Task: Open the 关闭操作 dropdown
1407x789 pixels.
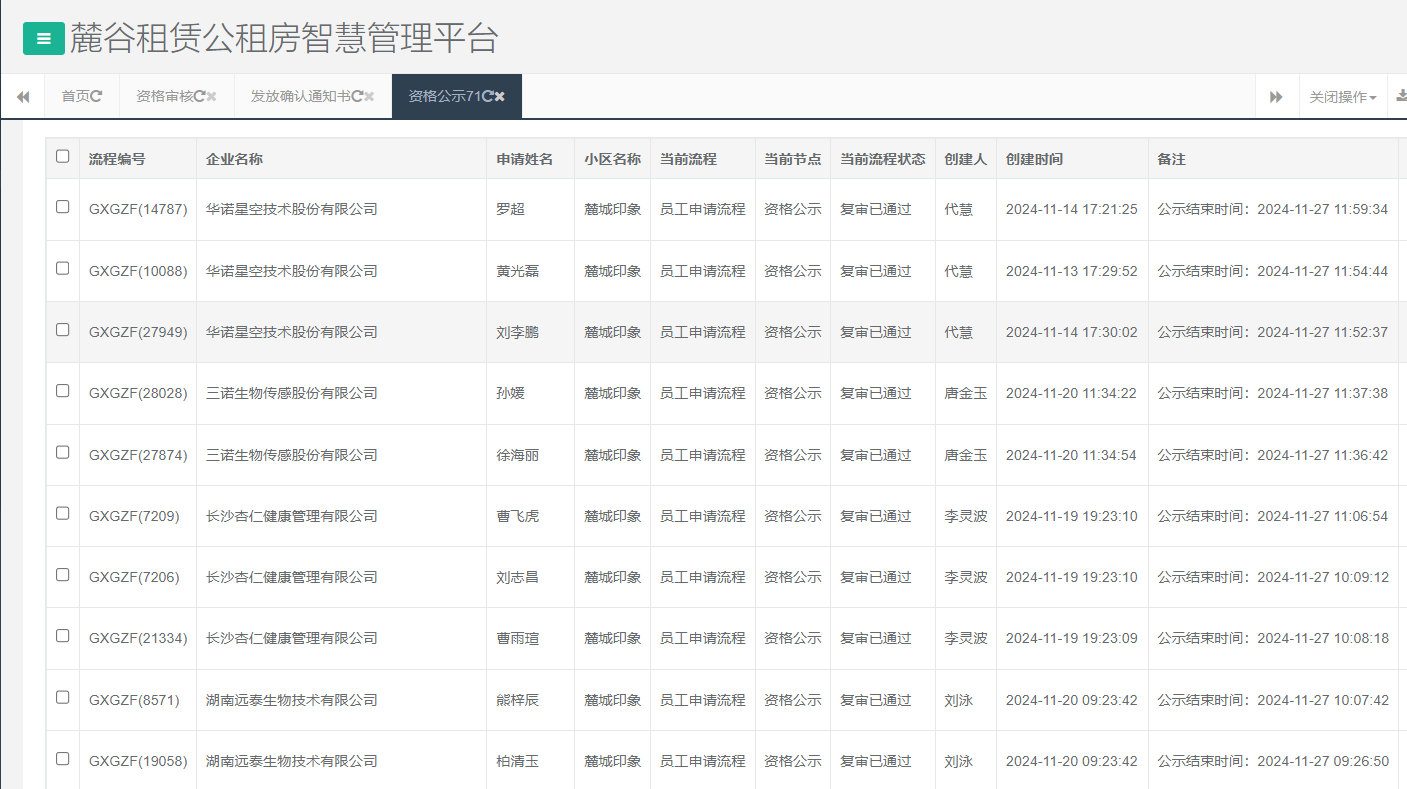Action: [x=1342, y=96]
